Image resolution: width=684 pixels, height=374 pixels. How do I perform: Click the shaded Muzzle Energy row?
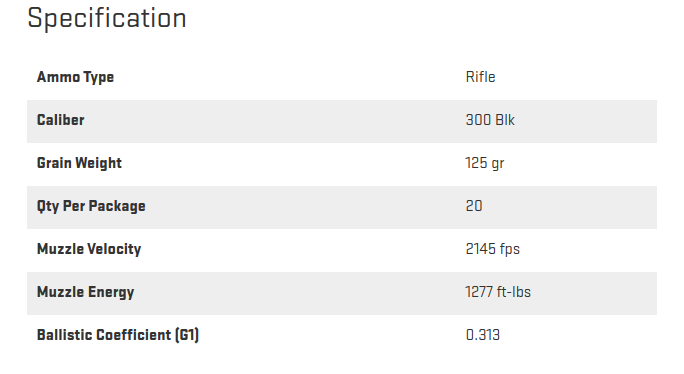342,293
